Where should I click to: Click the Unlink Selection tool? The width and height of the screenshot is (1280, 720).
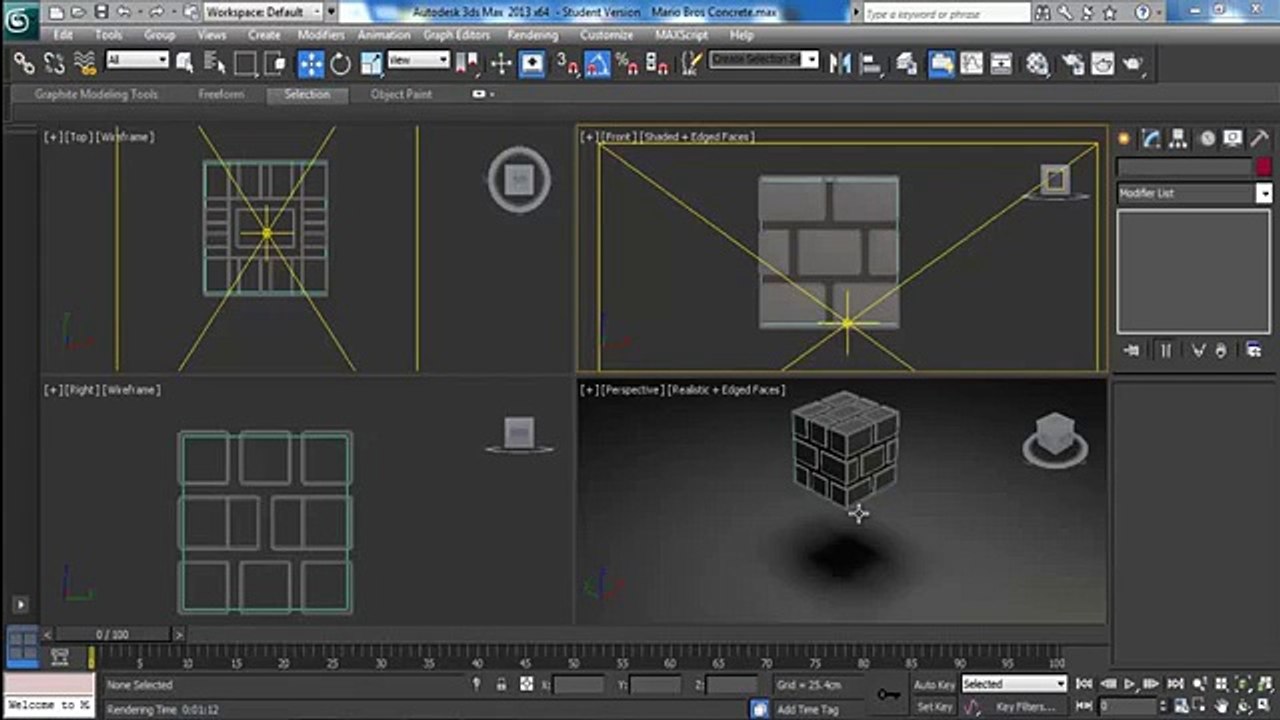(54, 64)
